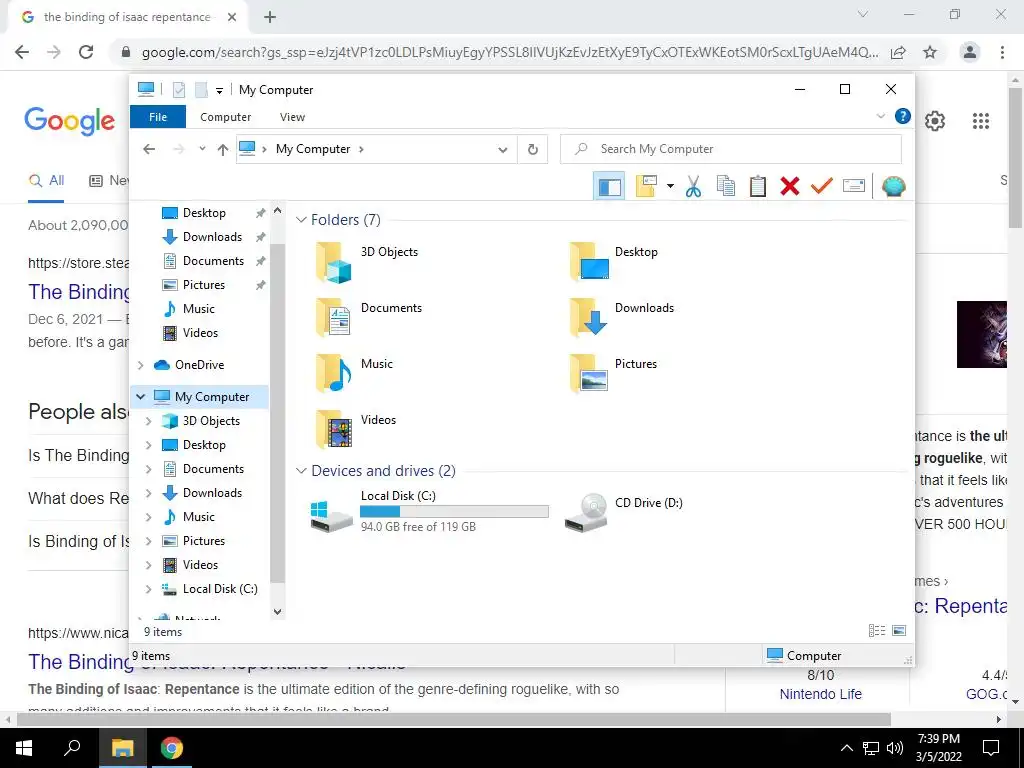Image resolution: width=1024 pixels, height=768 pixels.
Task: Click the Google logo
Action: [x=69, y=121]
